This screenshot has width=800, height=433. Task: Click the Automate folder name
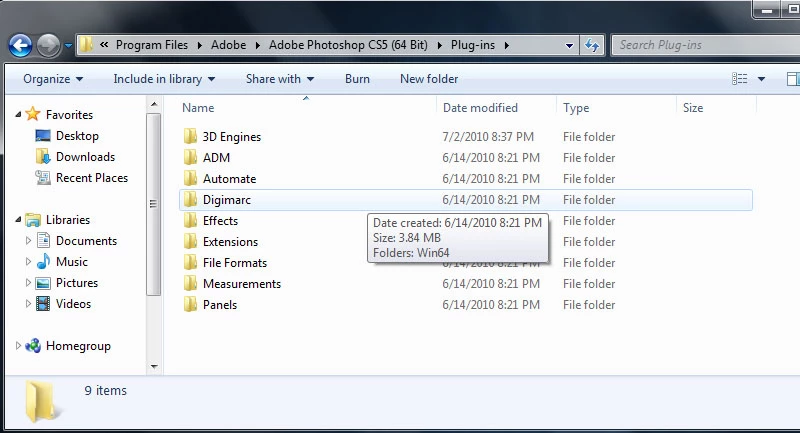coord(230,179)
